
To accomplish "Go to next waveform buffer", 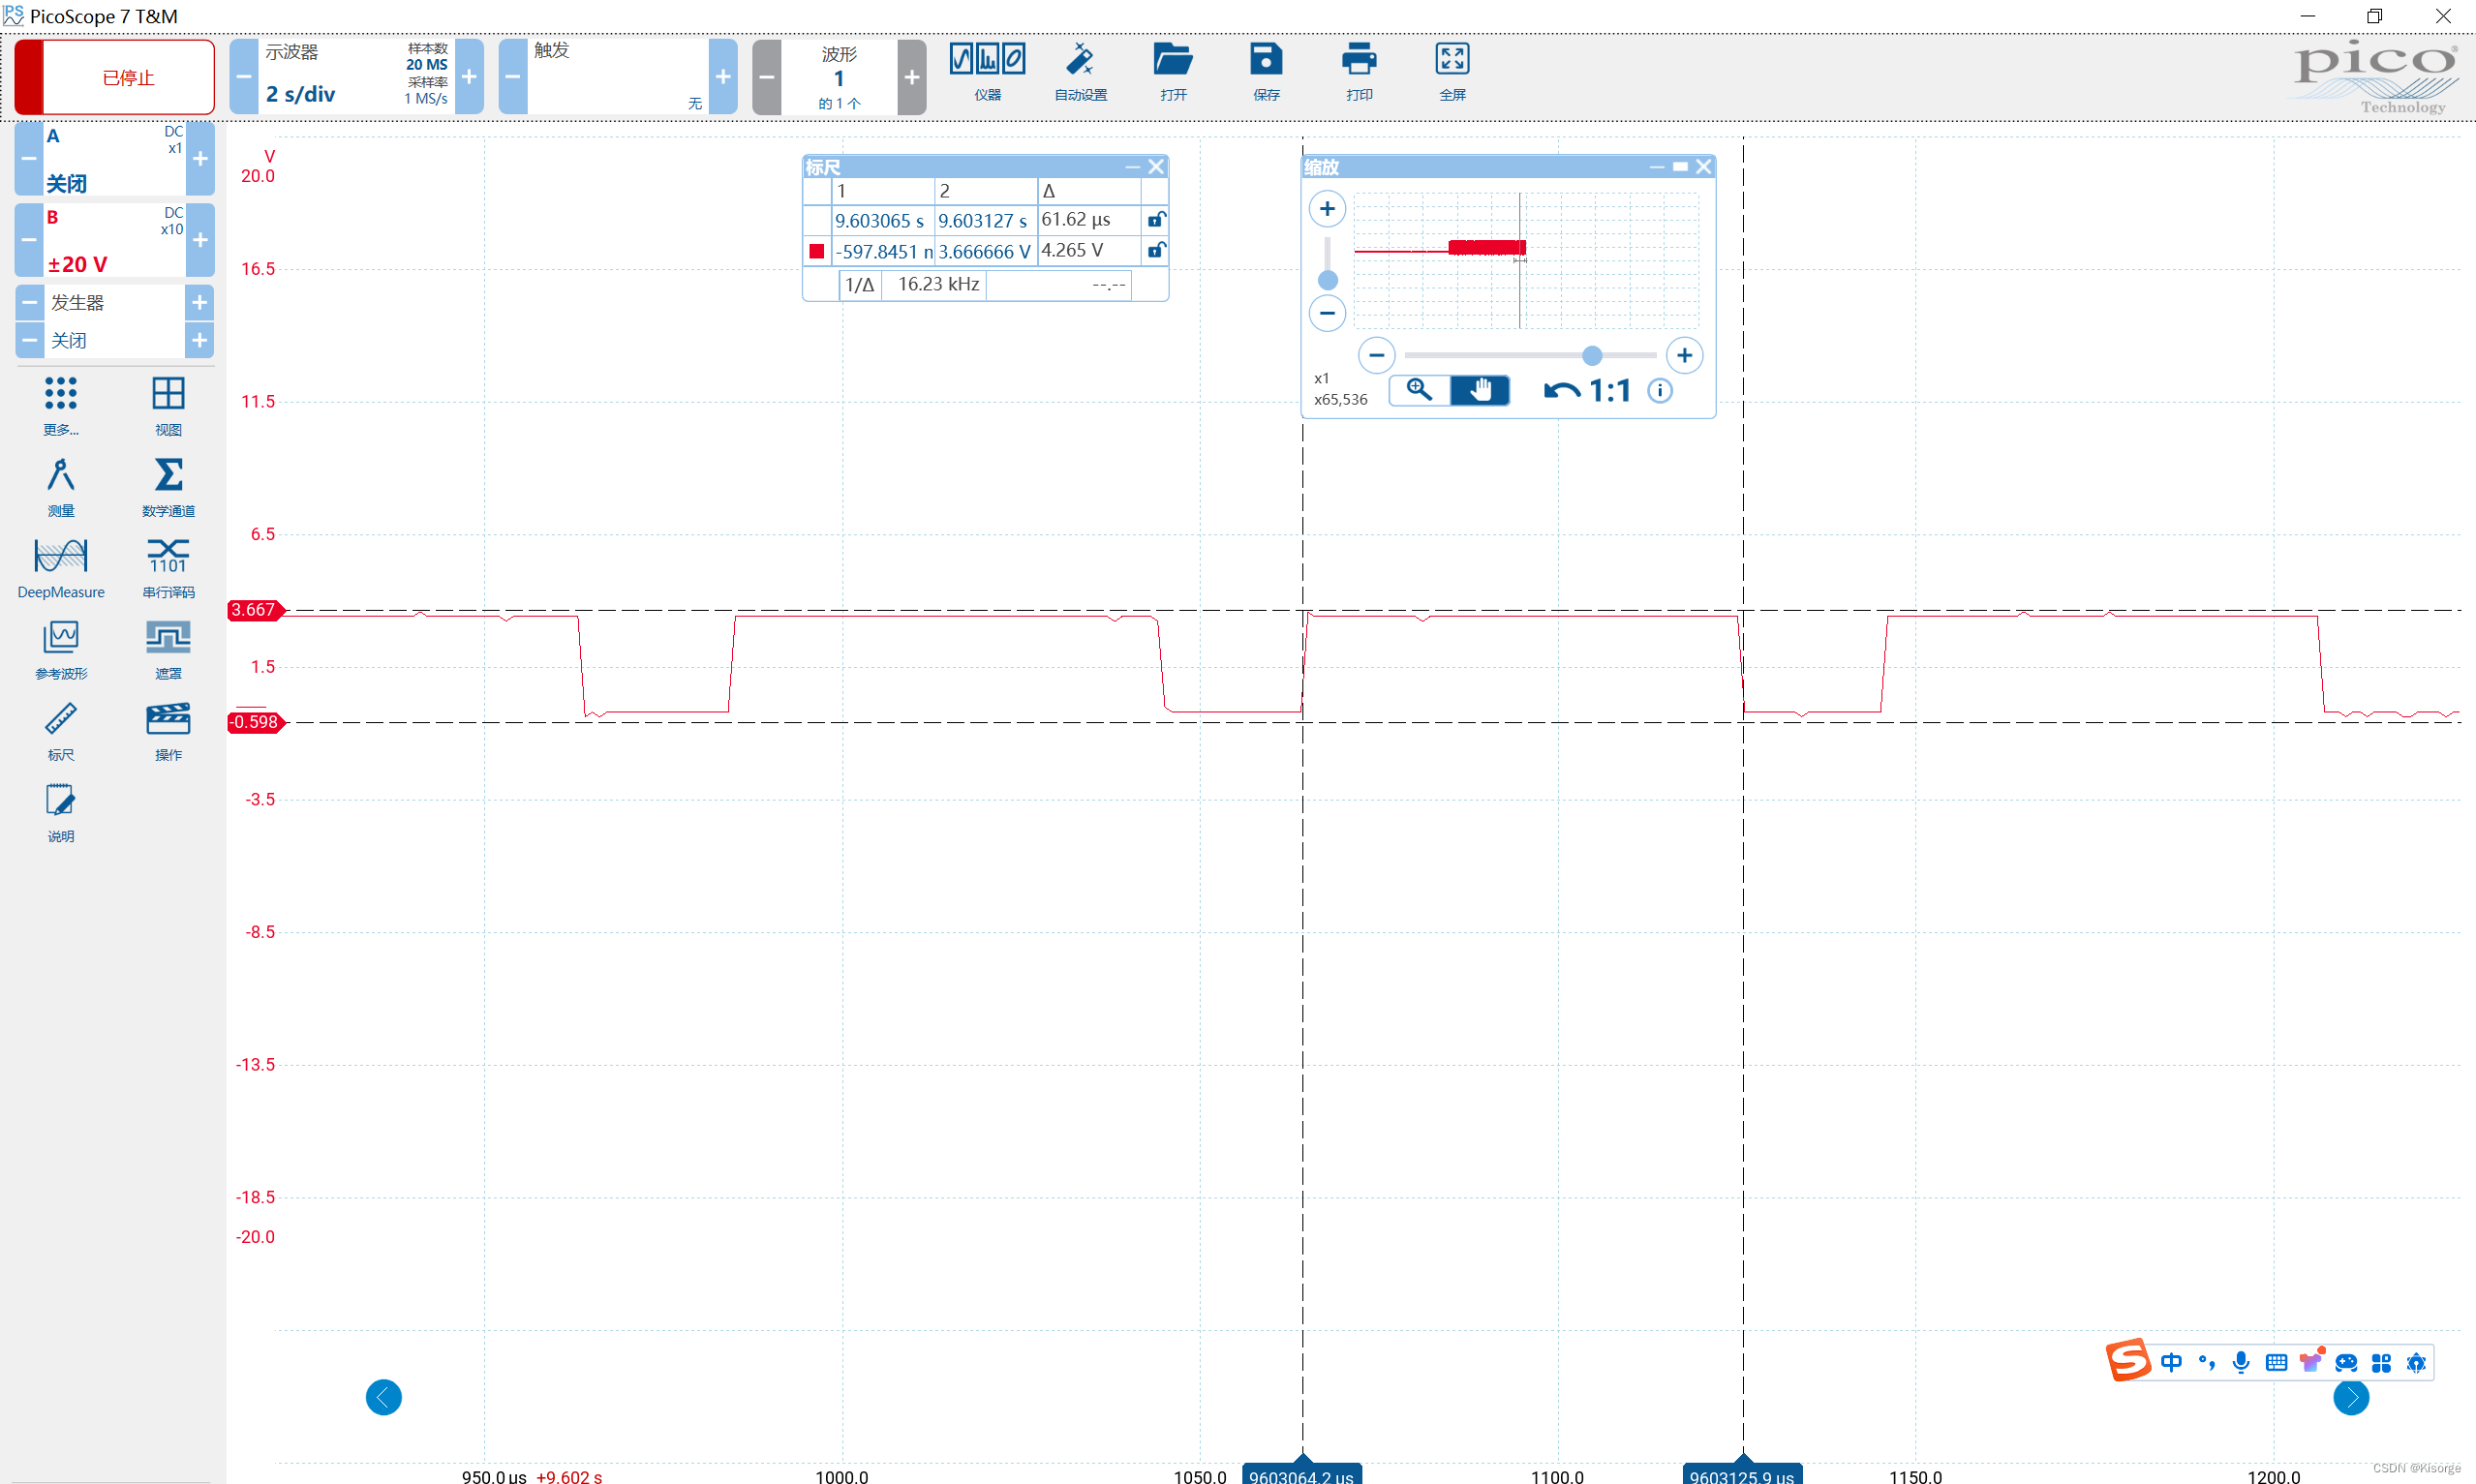I will [x=912, y=77].
